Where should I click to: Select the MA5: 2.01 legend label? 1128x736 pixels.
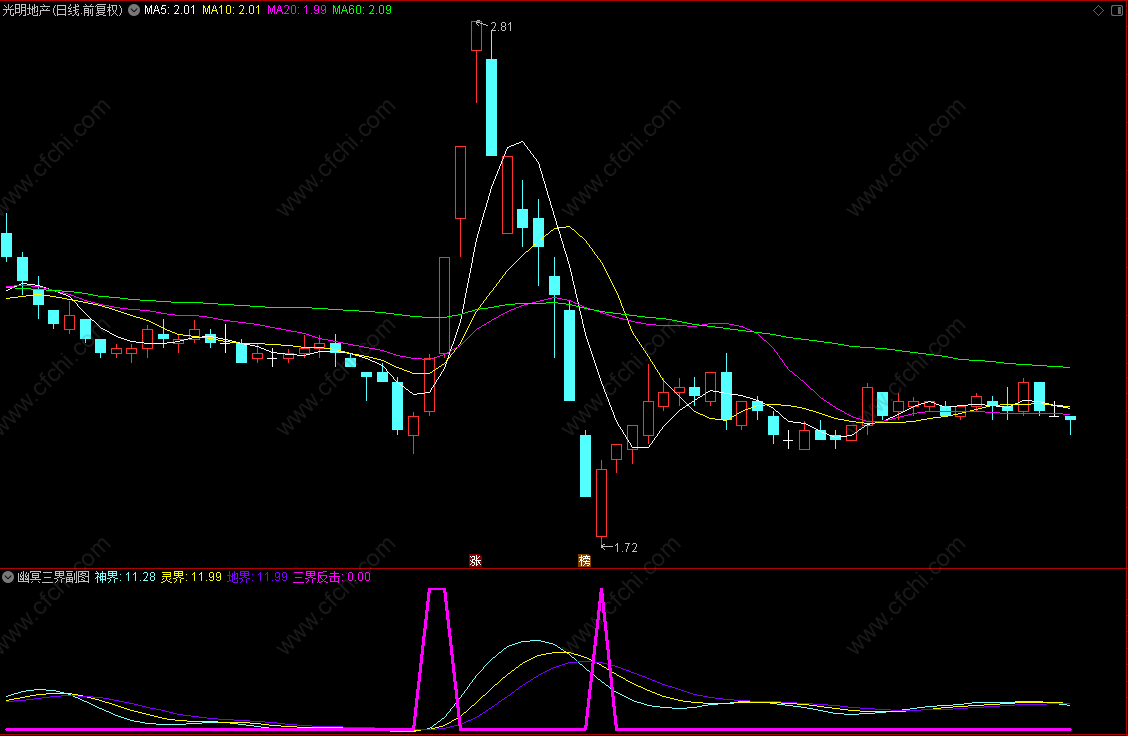click(170, 10)
